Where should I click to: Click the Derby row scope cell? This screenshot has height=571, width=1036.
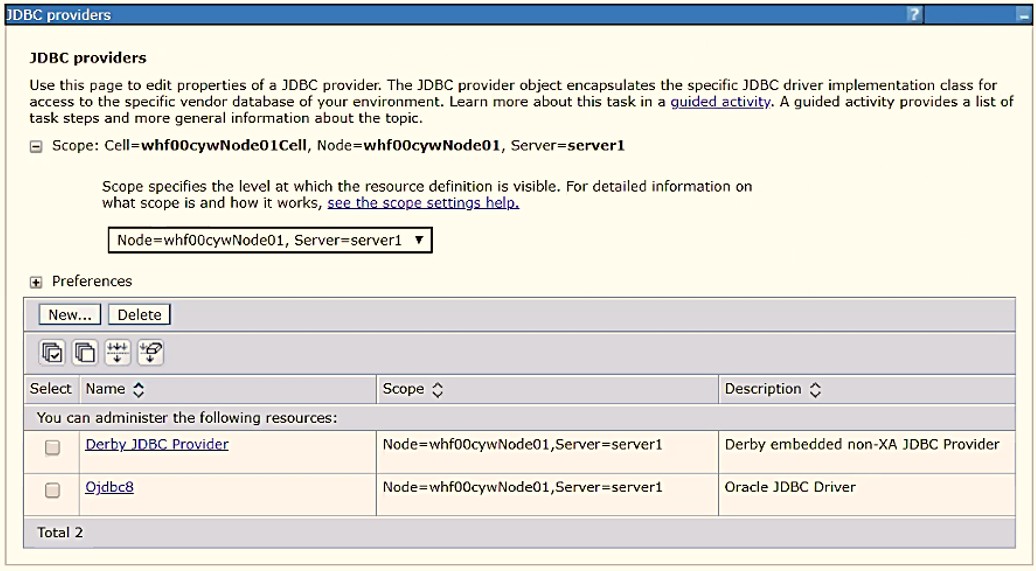[x=522, y=444]
